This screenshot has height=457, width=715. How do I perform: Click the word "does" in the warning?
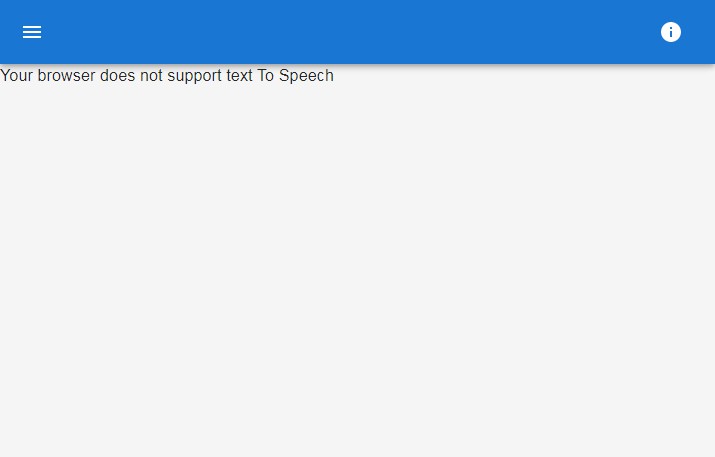coord(118,76)
